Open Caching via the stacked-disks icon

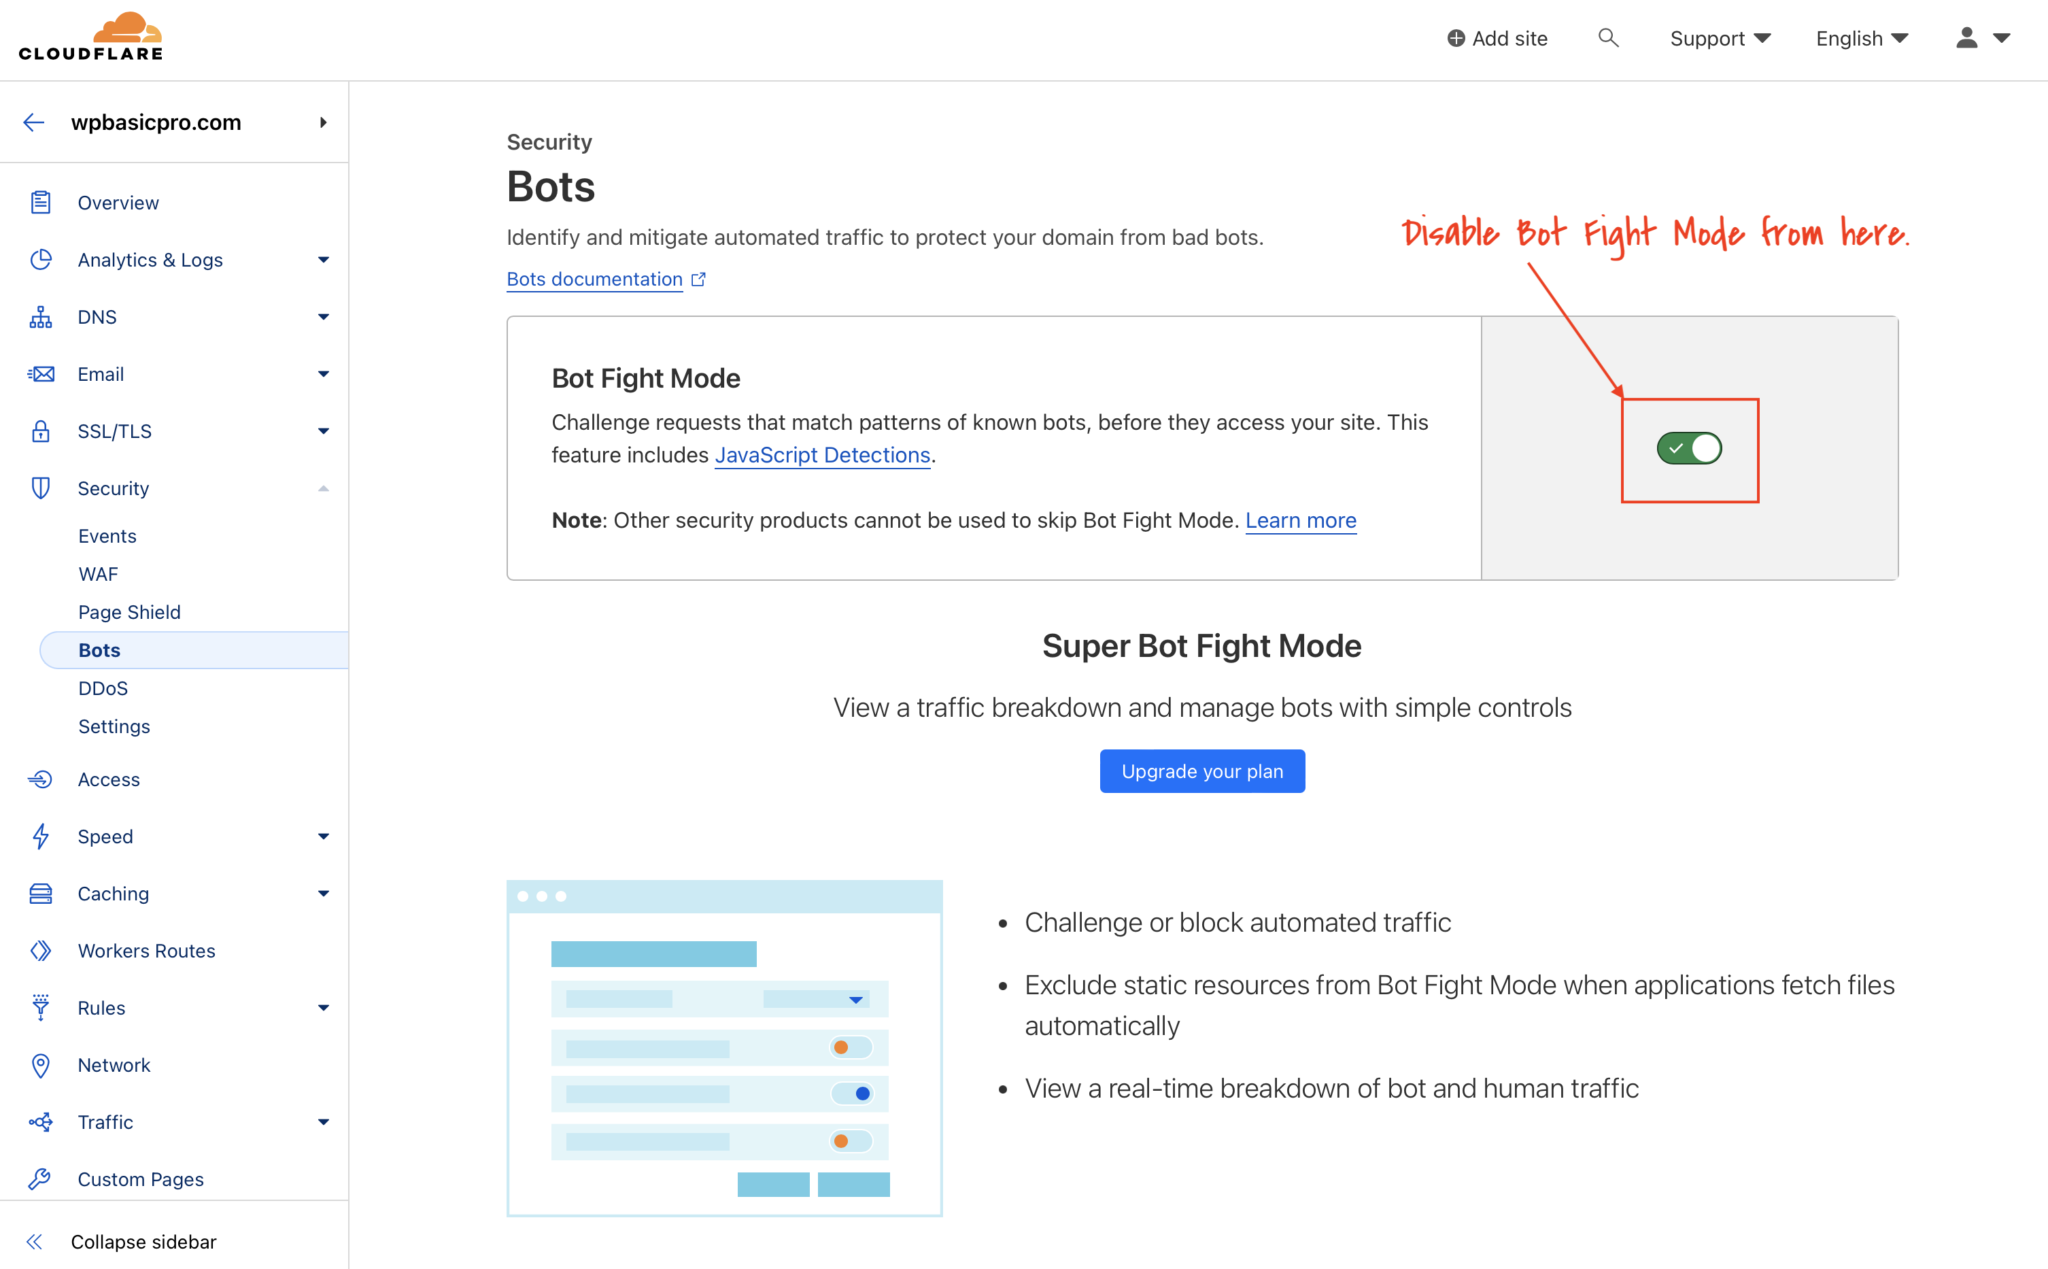(41, 893)
